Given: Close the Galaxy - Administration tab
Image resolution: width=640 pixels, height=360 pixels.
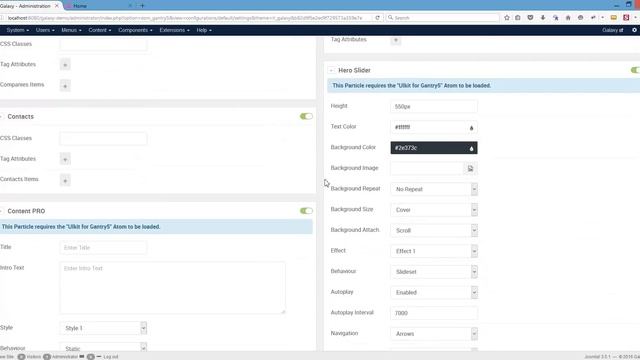Looking at the screenshot, I should coord(57,6).
